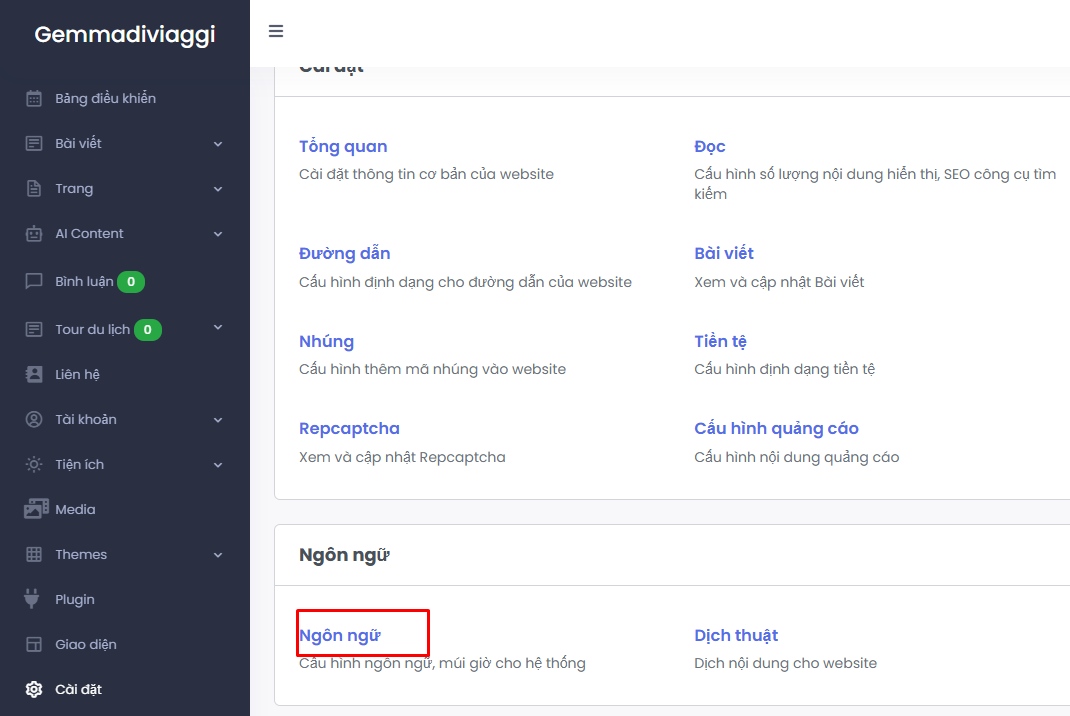This screenshot has height=716, width=1070.
Task: Open the Dịch thuật translation link
Action: point(736,636)
